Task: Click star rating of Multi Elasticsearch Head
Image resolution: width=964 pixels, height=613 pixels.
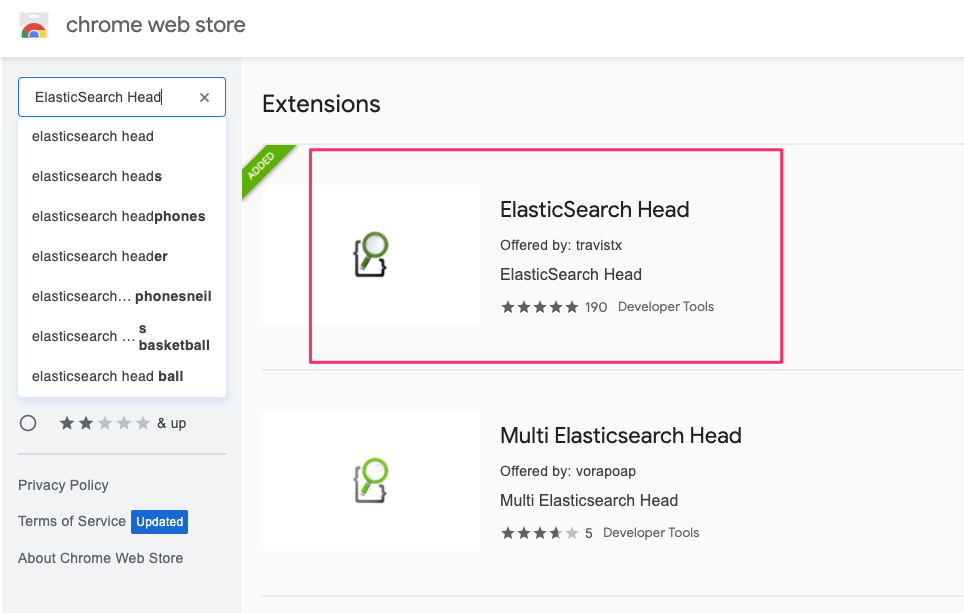Action: (x=540, y=533)
